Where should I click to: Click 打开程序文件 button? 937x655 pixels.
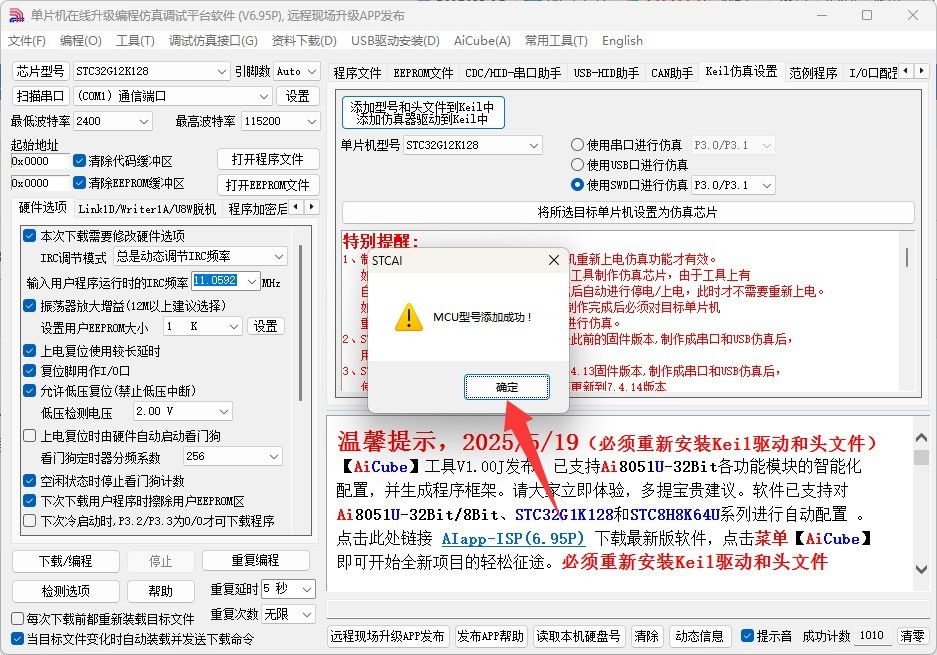[x=268, y=159]
